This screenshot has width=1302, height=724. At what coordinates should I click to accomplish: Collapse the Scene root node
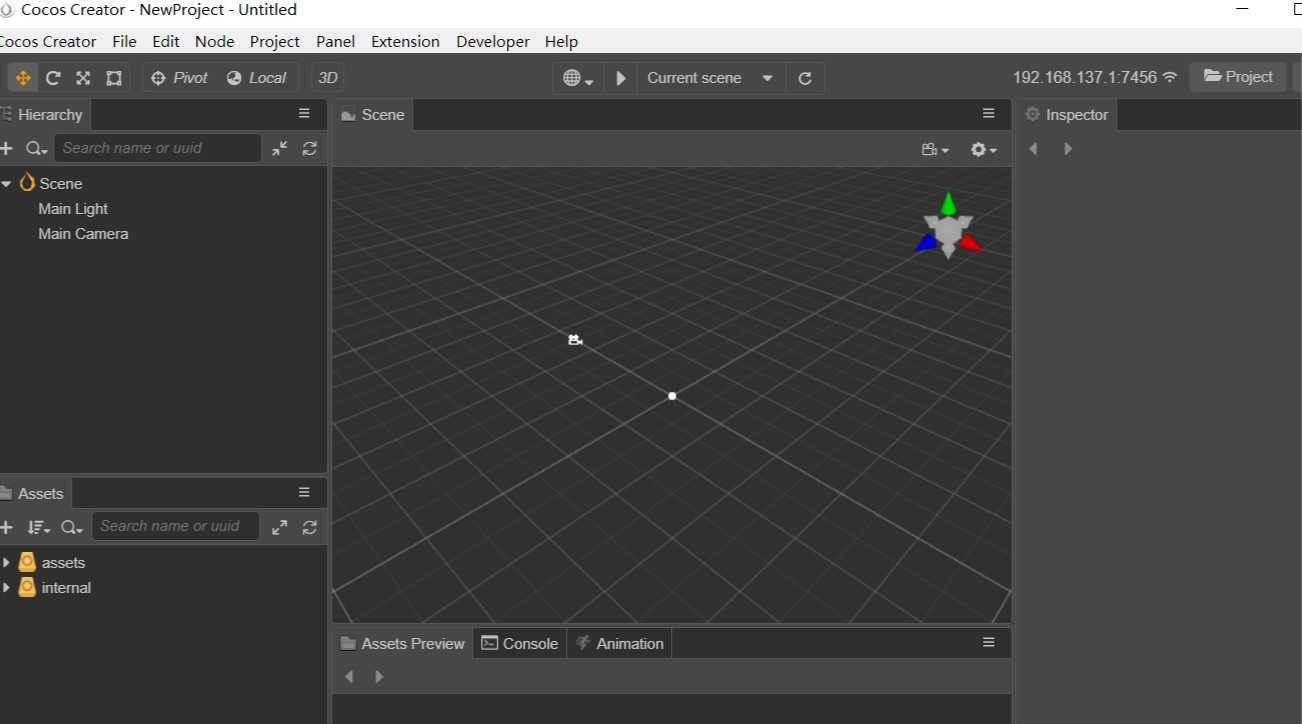[x=7, y=184]
